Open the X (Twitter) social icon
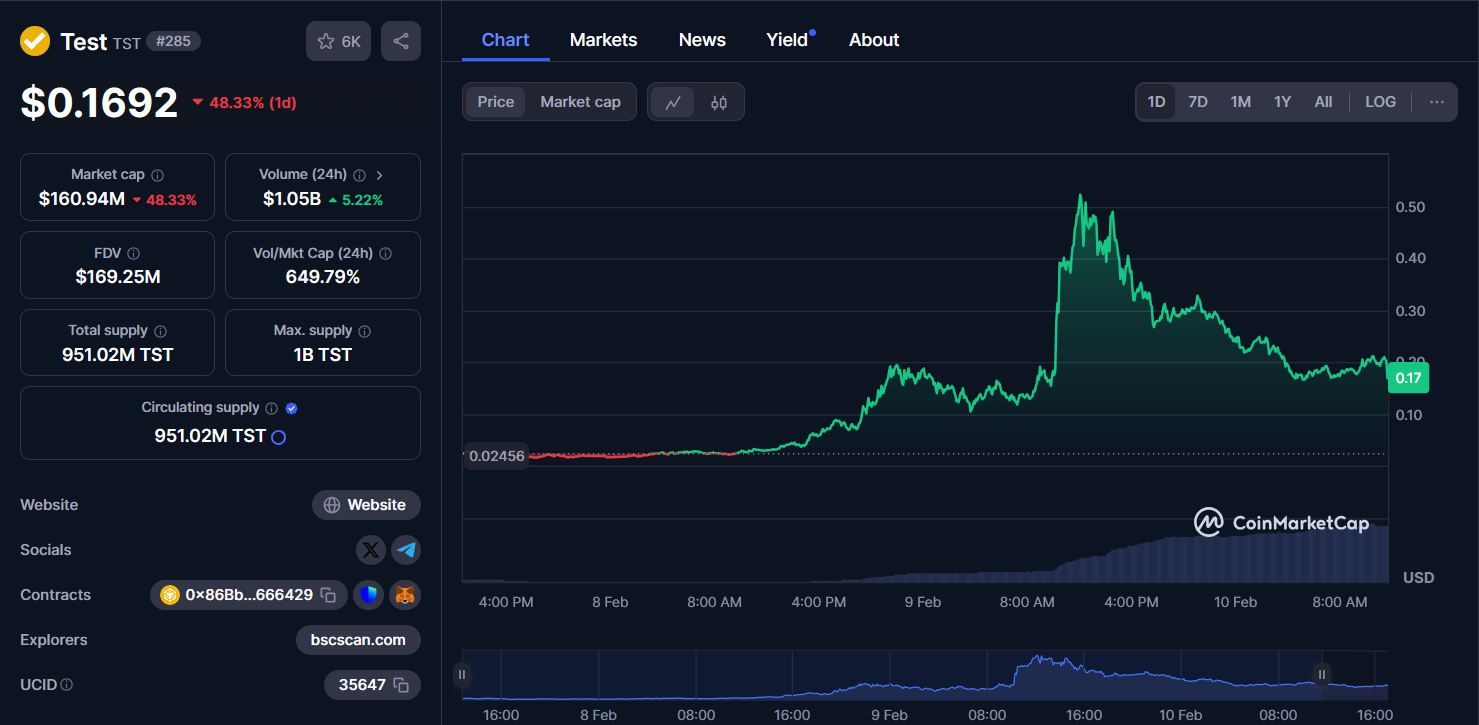The height and width of the screenshot is (725, 1479). (x=371, y=550)
